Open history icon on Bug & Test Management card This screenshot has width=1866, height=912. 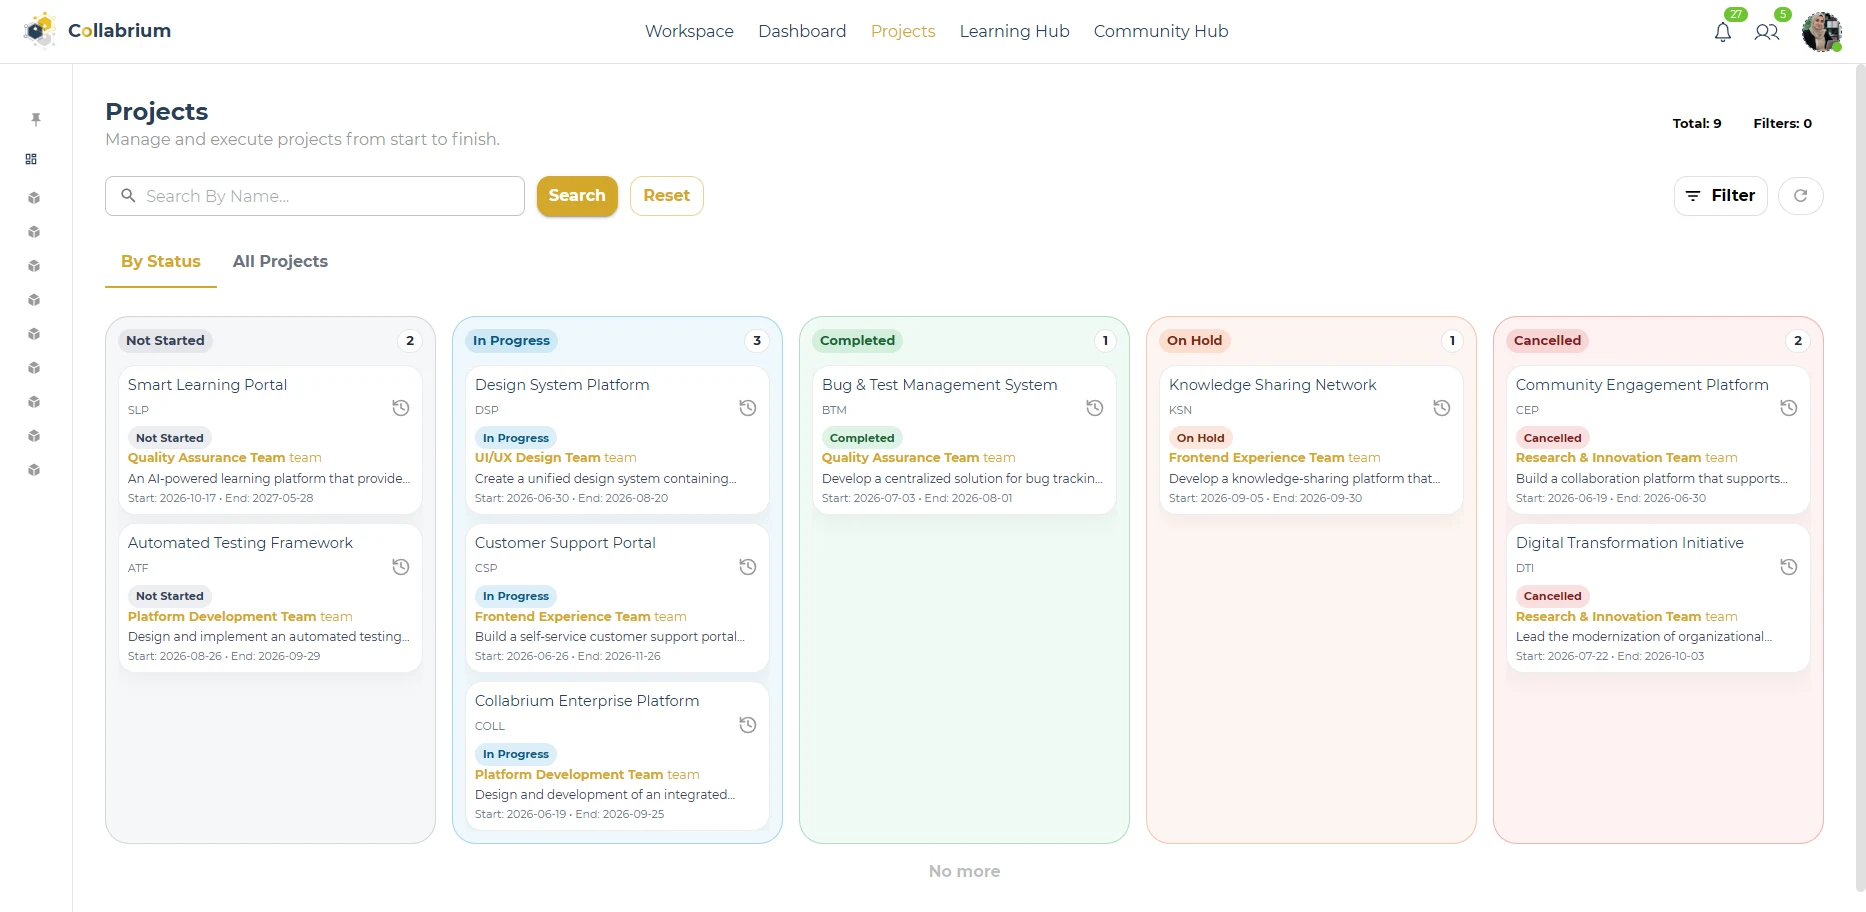1095,408
